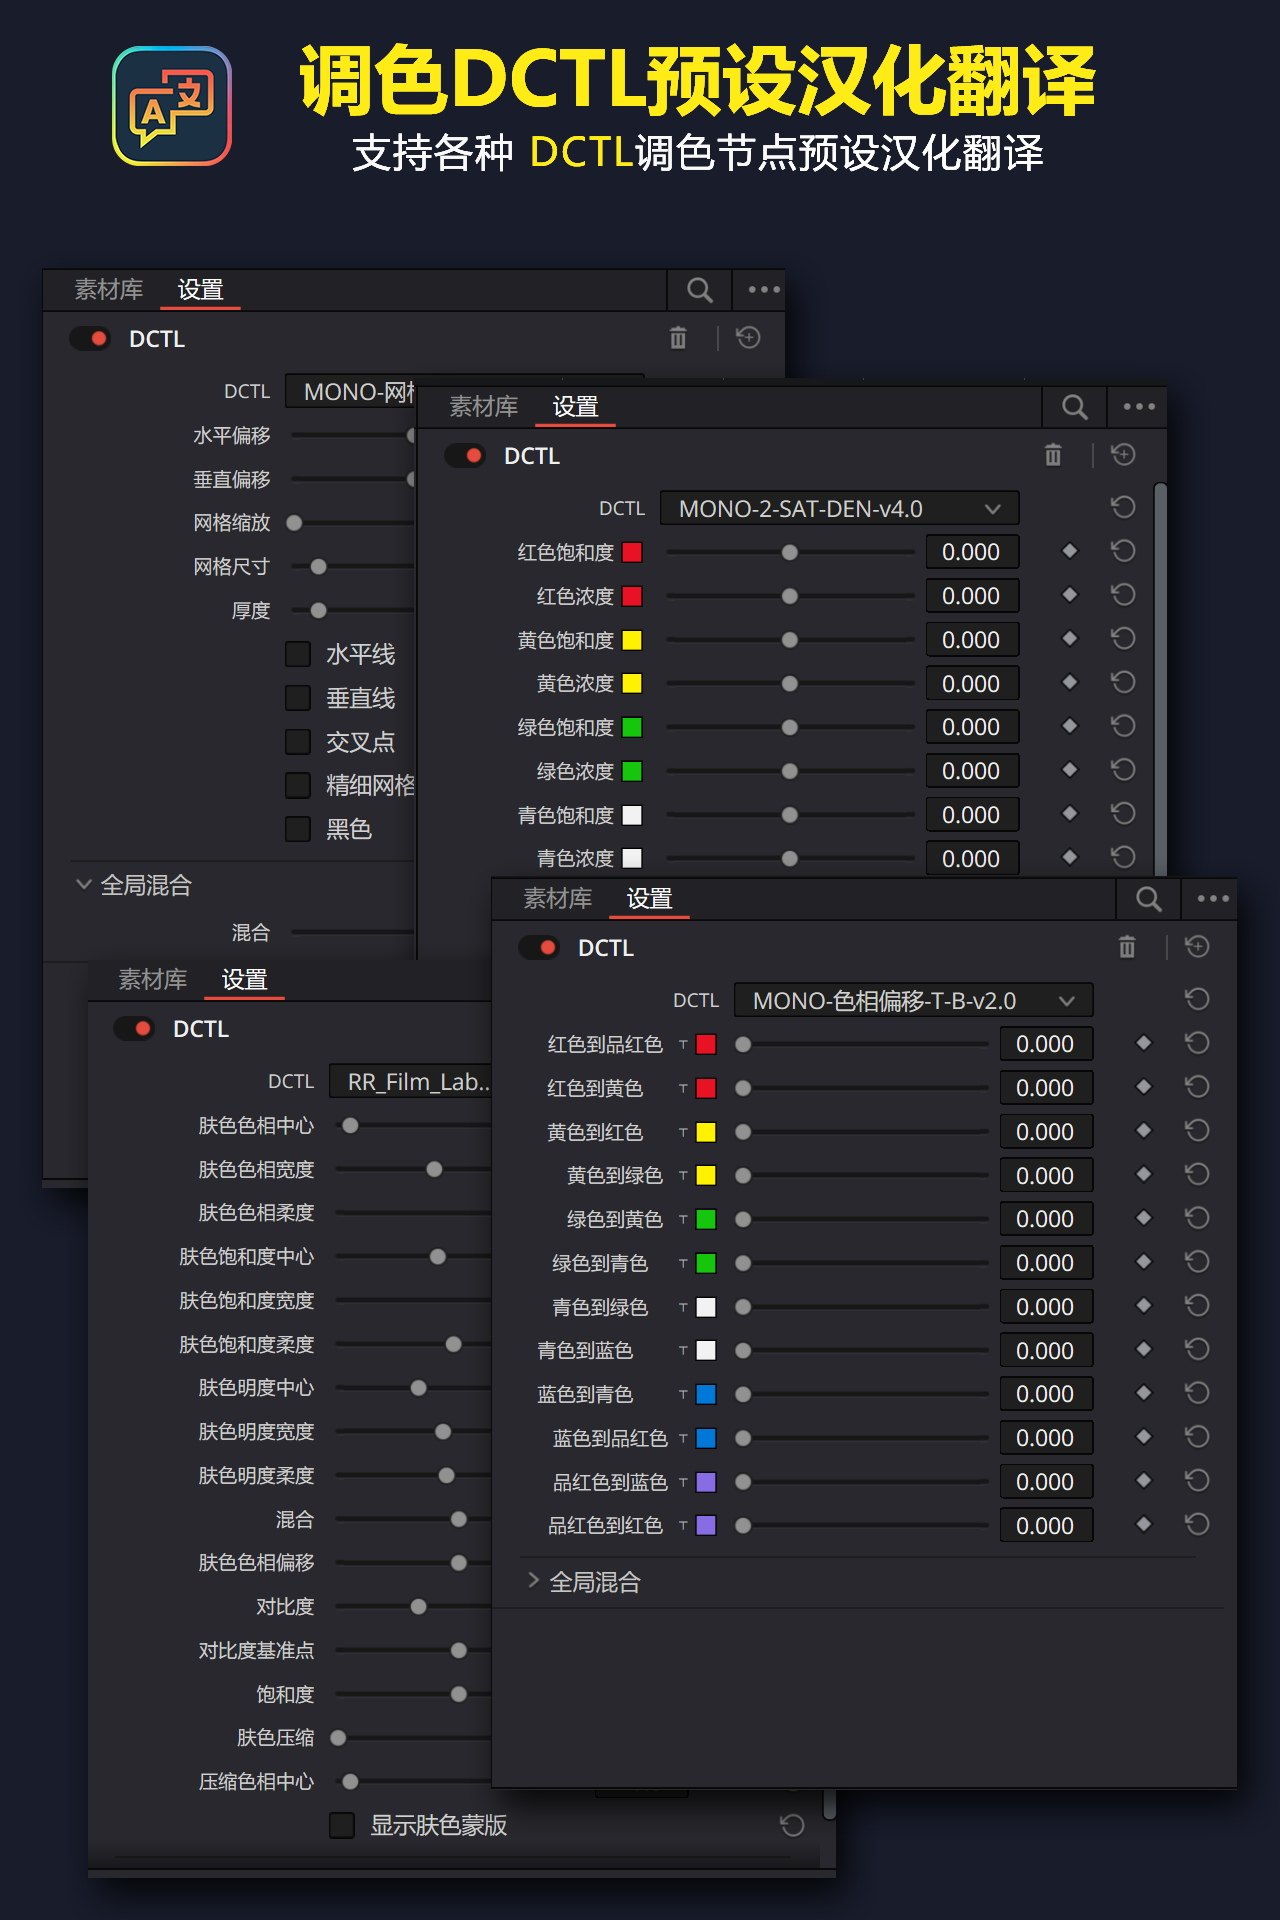Click the red swatch beside 红色浓度

[x=632, y=596]
